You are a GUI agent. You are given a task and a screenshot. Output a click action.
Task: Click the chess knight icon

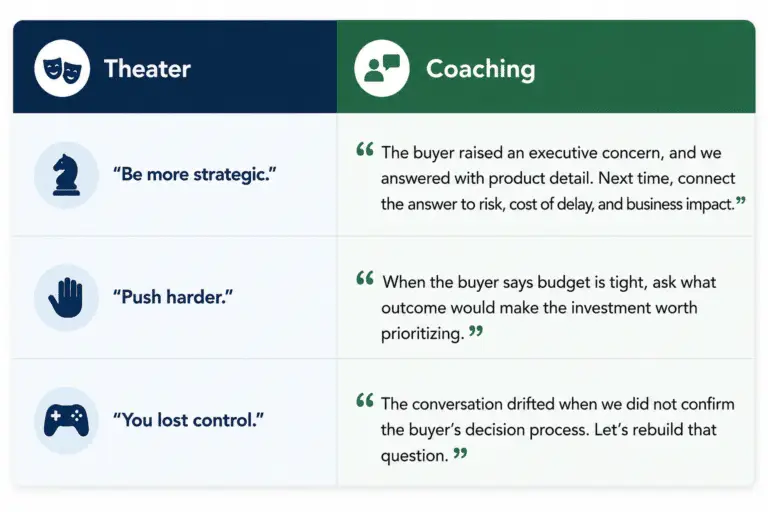click(x=66, y=175)
